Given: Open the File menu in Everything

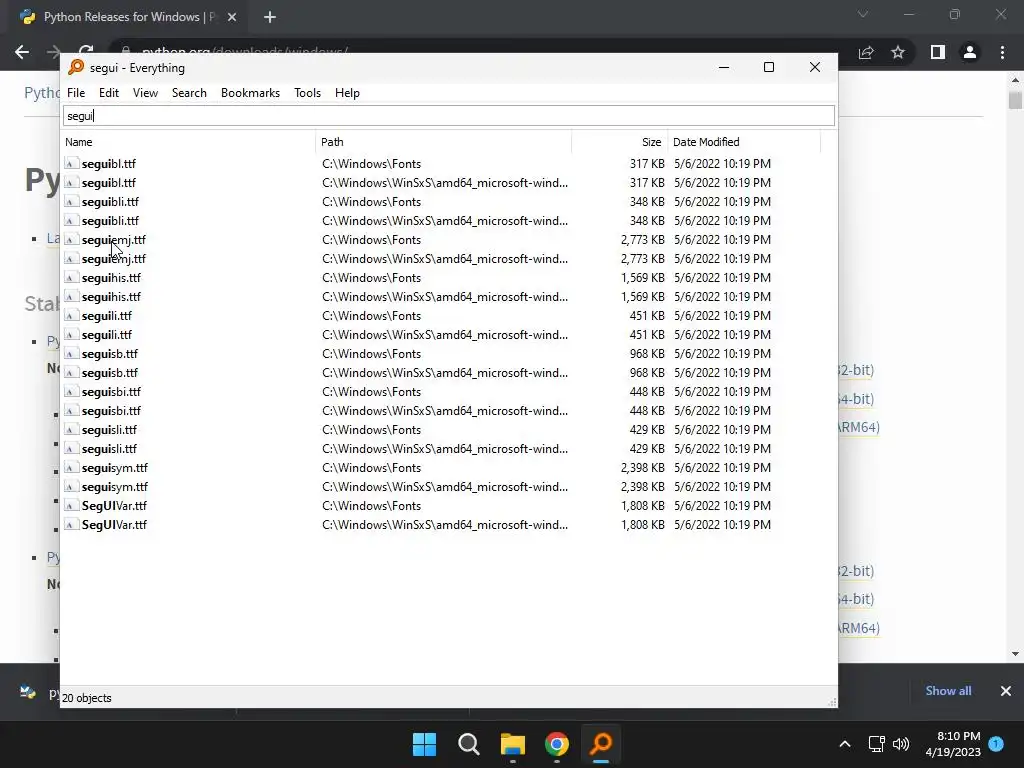Looking at the screenshot, I should click(76, 93).
